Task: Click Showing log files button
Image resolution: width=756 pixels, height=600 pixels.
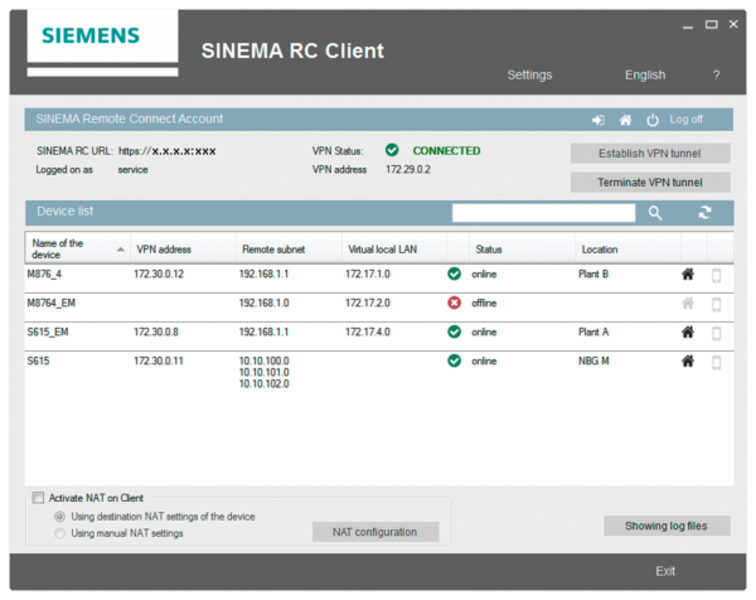Action: (667, 526)
